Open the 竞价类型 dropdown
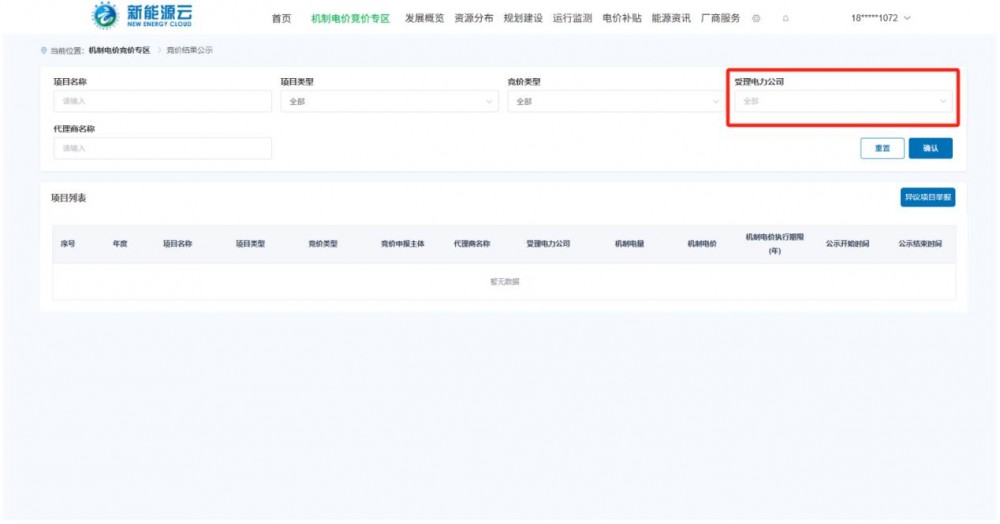Image resolution: width=1000 pixels, height=524 pixels. tap(615, 101)
